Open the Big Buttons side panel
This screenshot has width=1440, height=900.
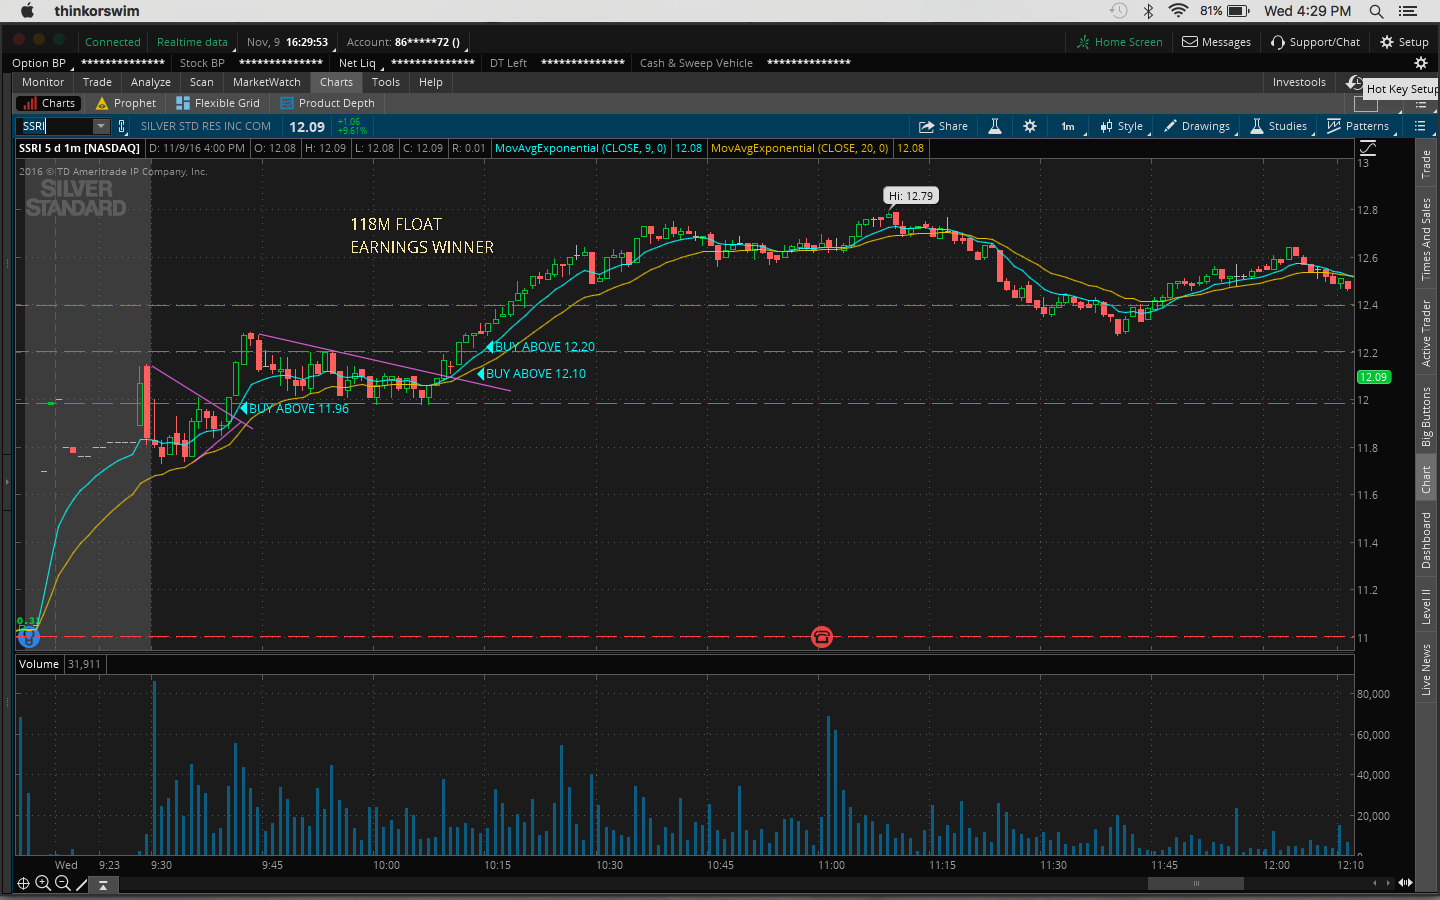pos(1427,416)
